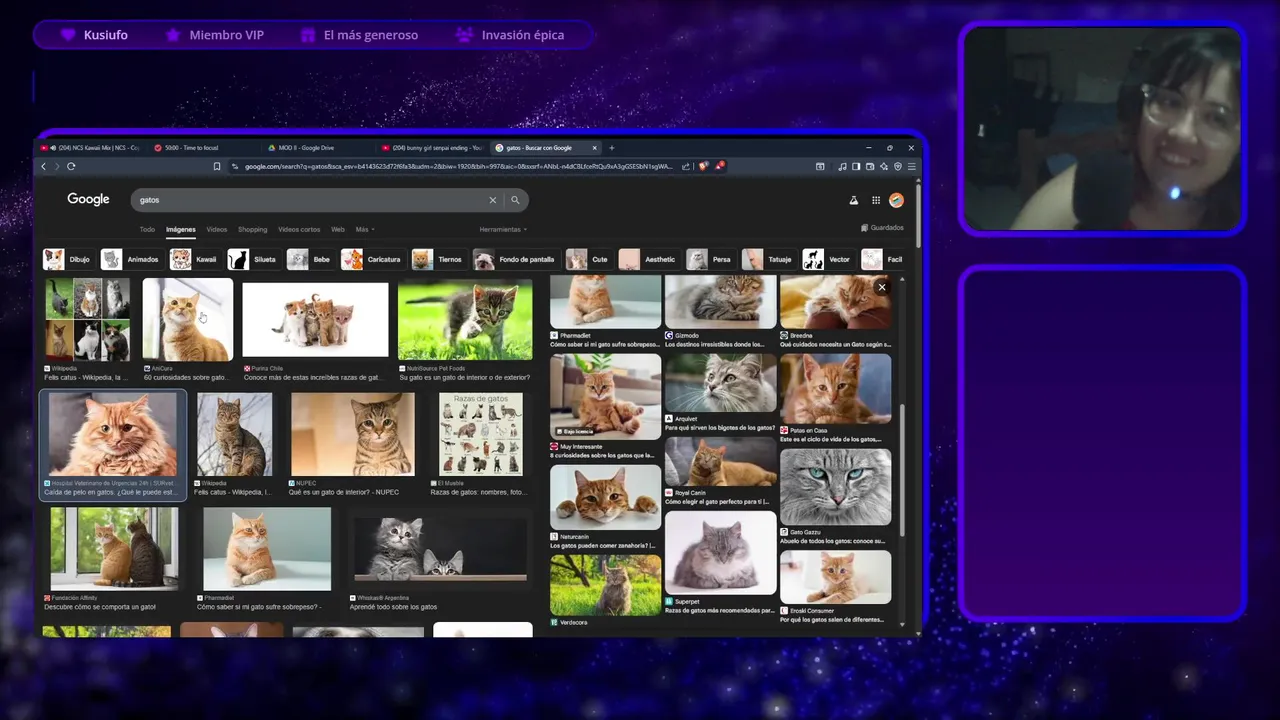Filter images by the Bebe chip
Screen dimensions: 1280x720
[310, 260]
